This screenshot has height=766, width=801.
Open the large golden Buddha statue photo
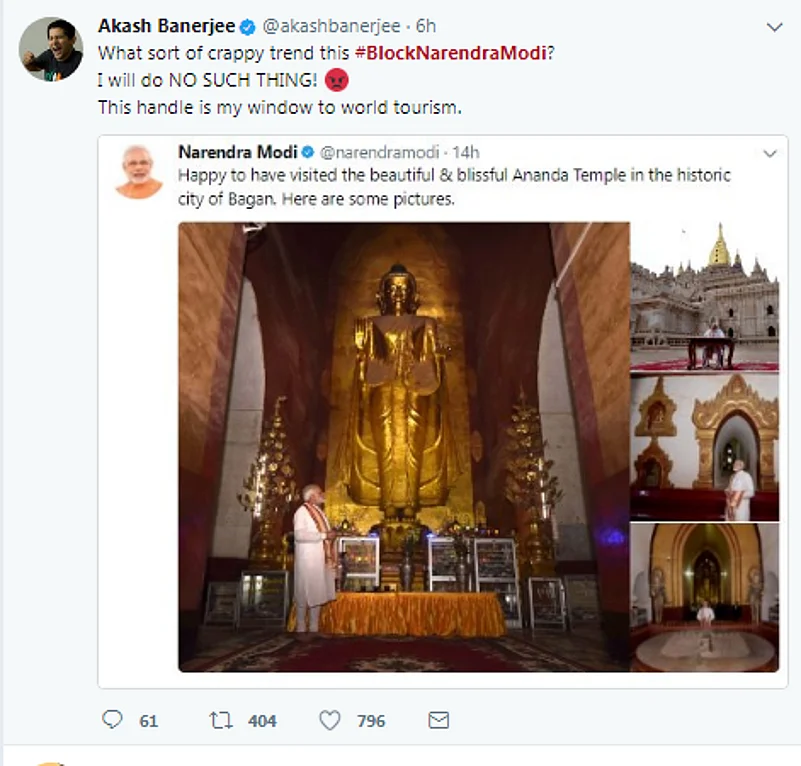coord(404,446)
